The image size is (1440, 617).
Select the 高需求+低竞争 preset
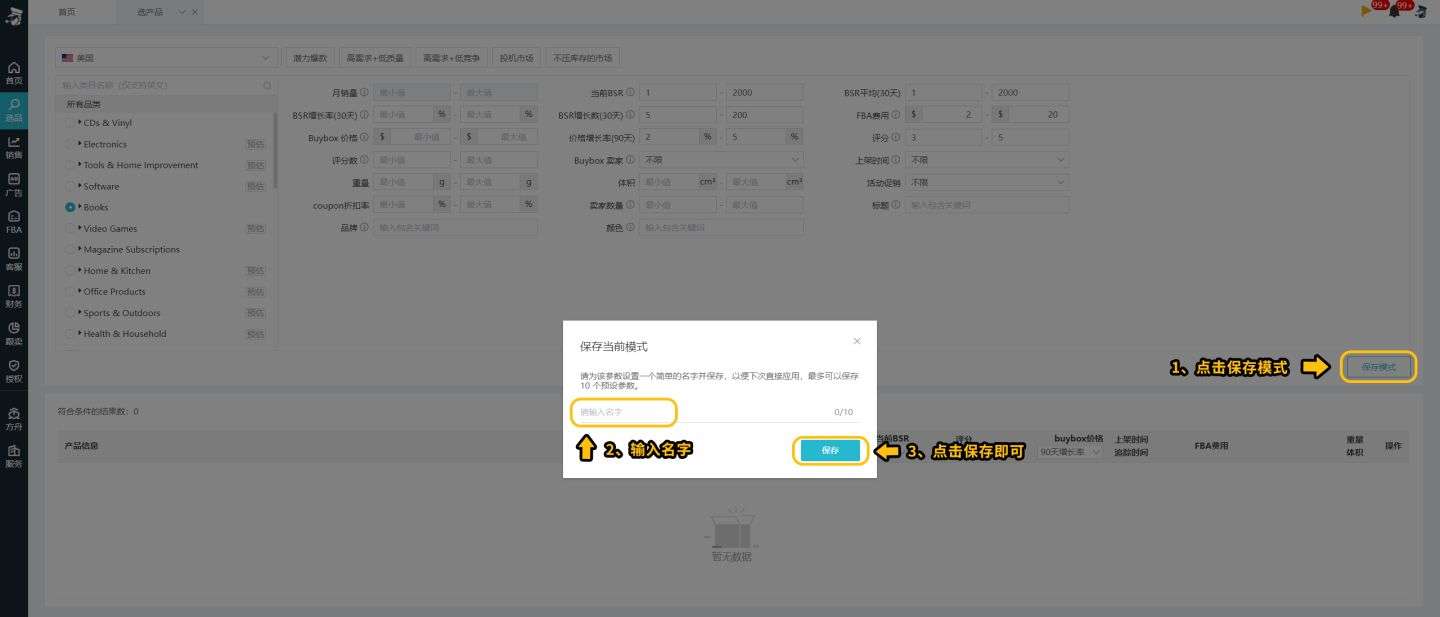(451, 58)
